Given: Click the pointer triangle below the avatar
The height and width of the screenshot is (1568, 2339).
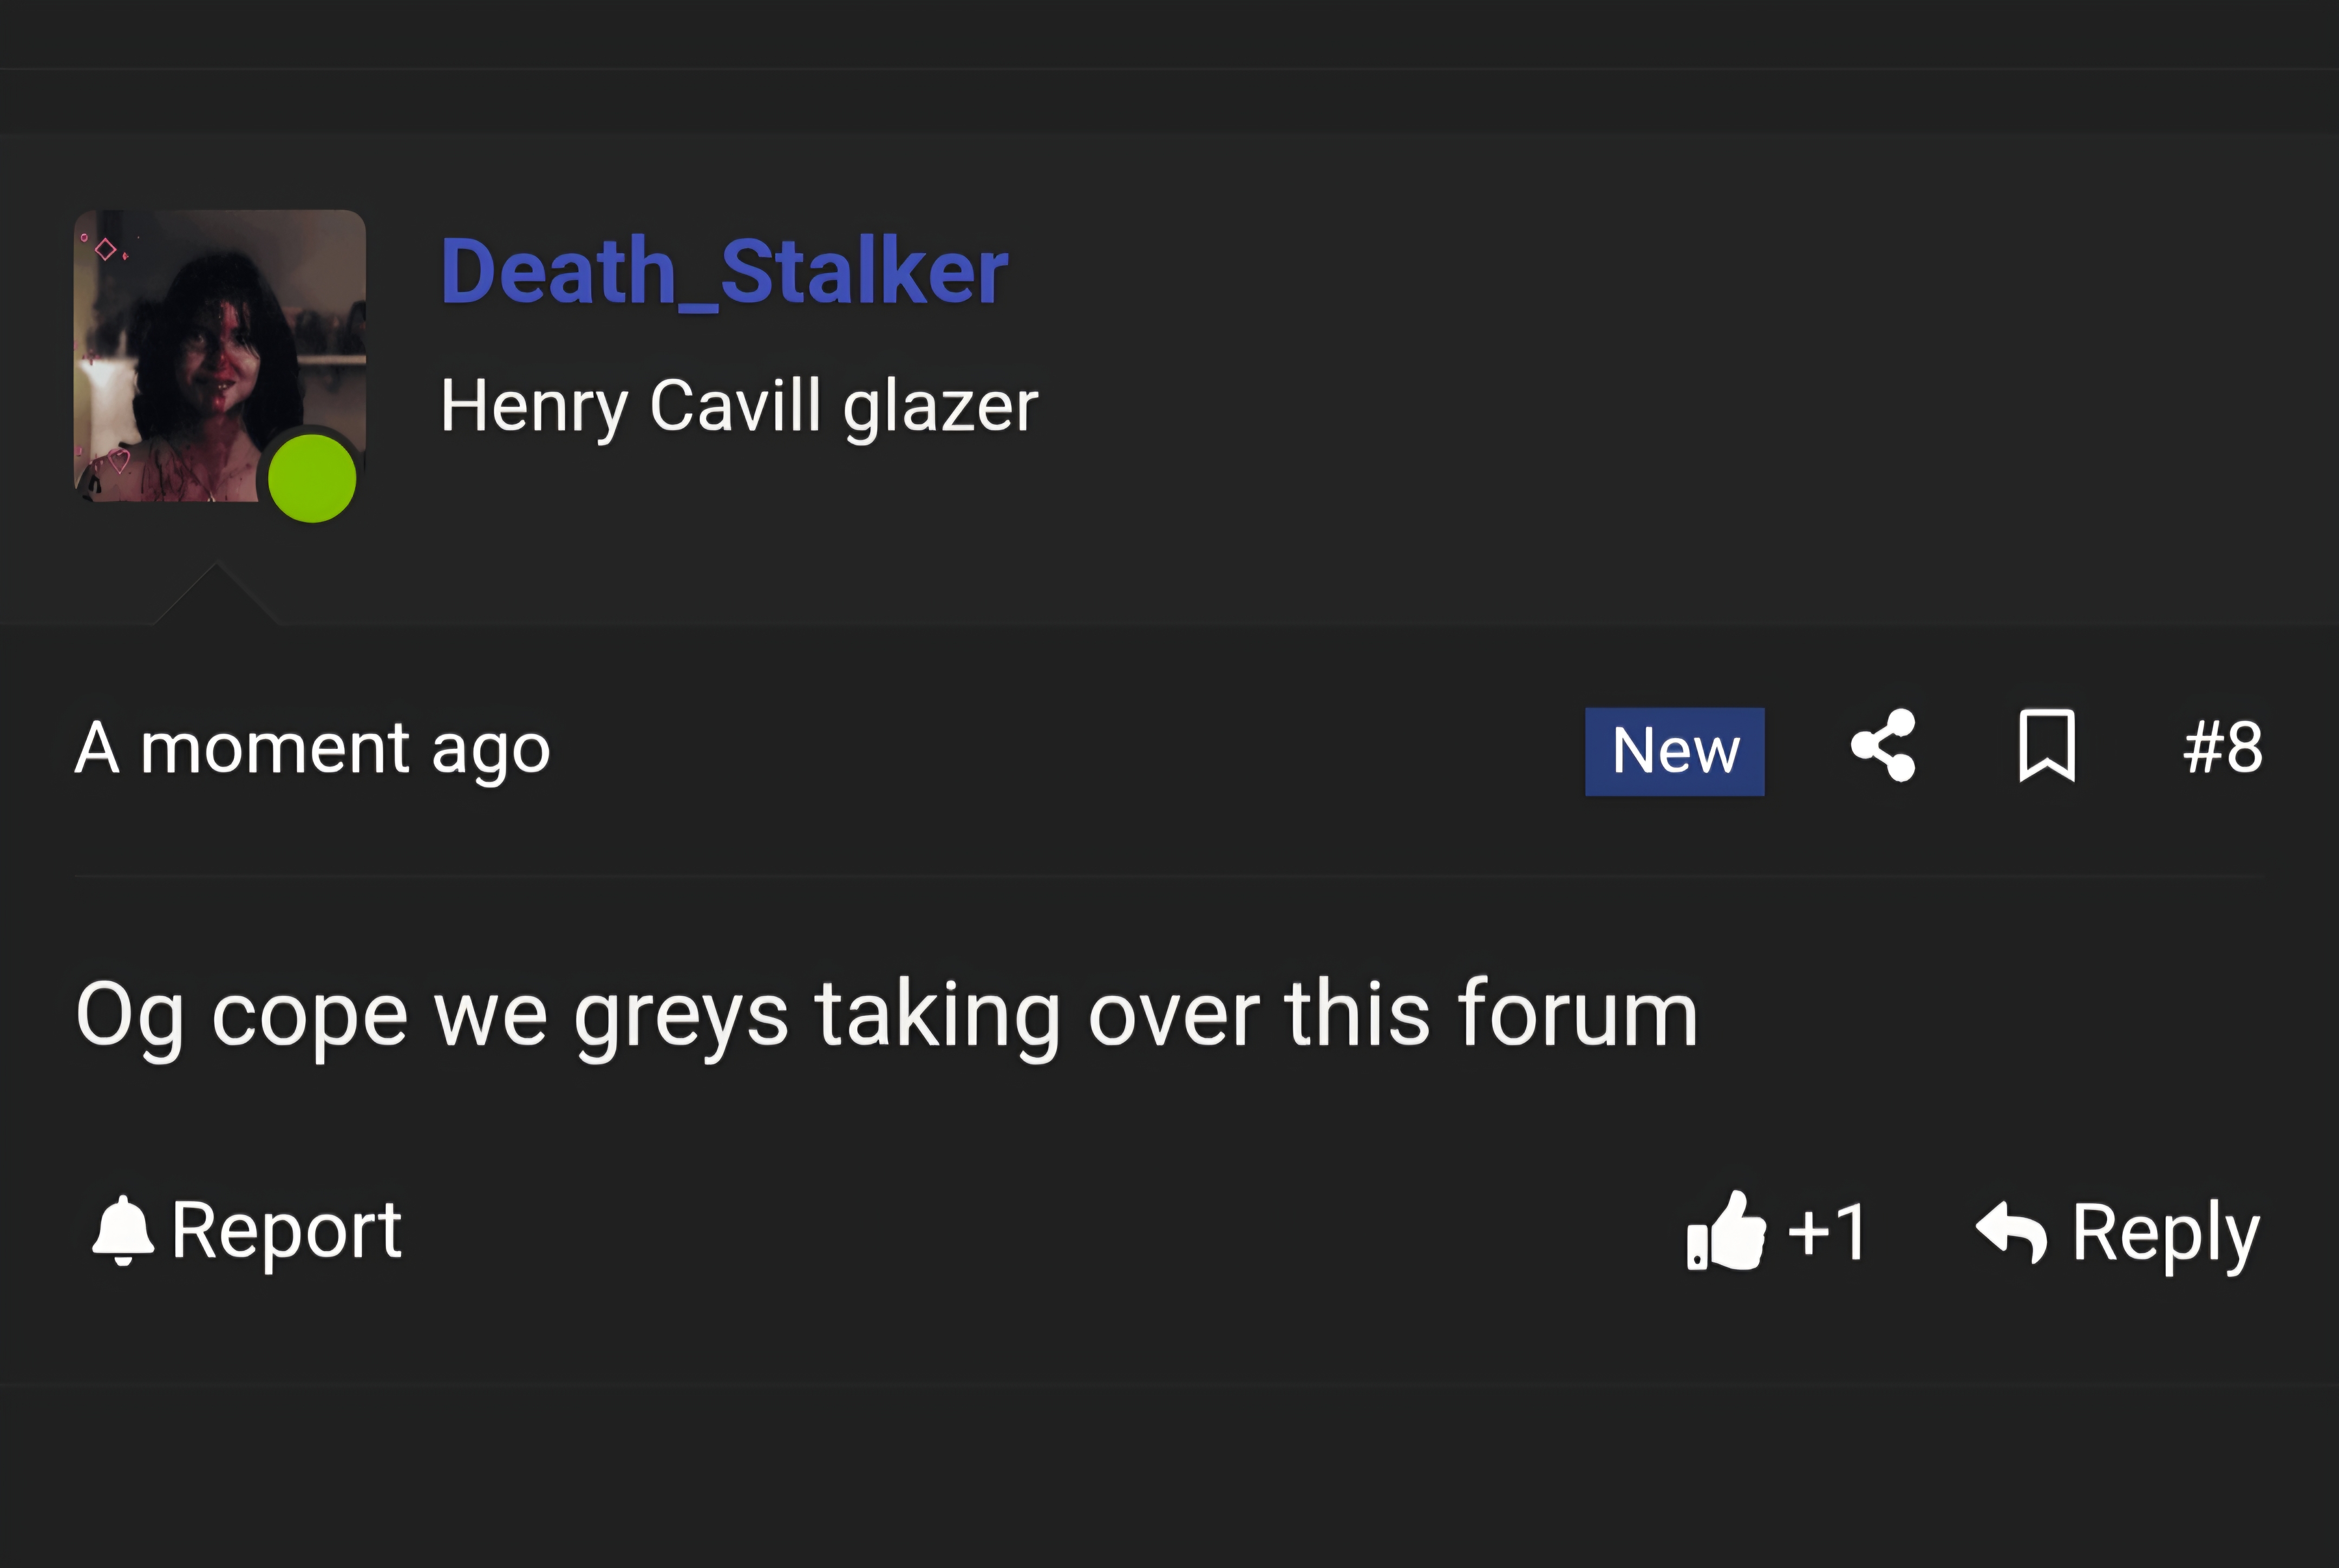Looking at the screenshot, I should coord(216,594).
